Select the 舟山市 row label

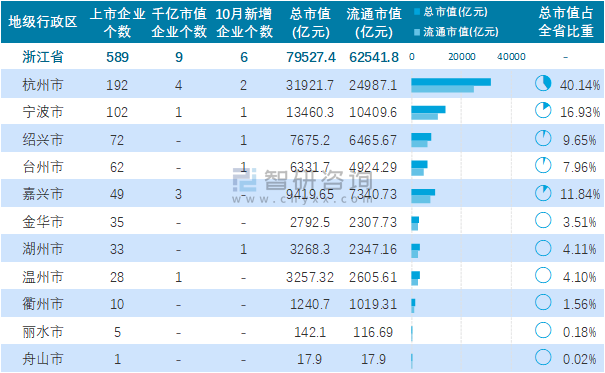pyautogui.click(x=43, y=359)
